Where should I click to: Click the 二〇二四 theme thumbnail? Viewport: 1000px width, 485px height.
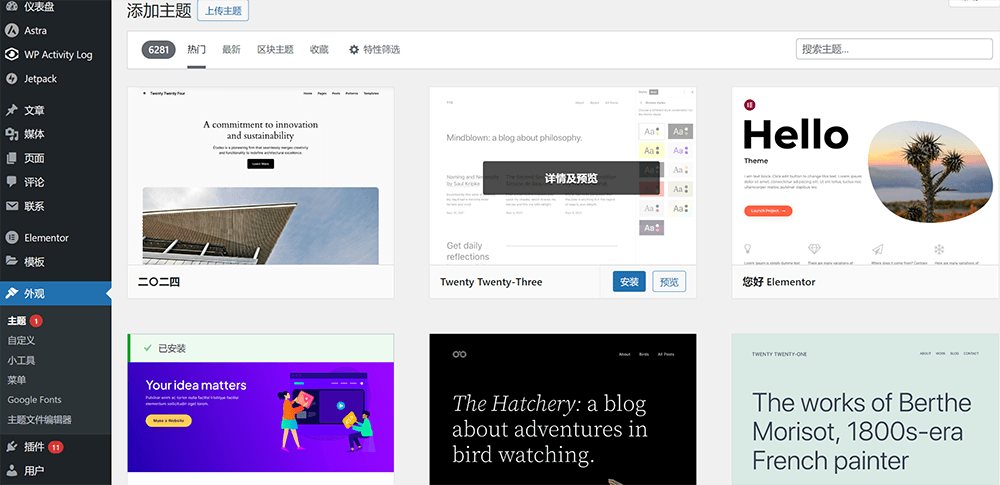[x=261, y=175]
